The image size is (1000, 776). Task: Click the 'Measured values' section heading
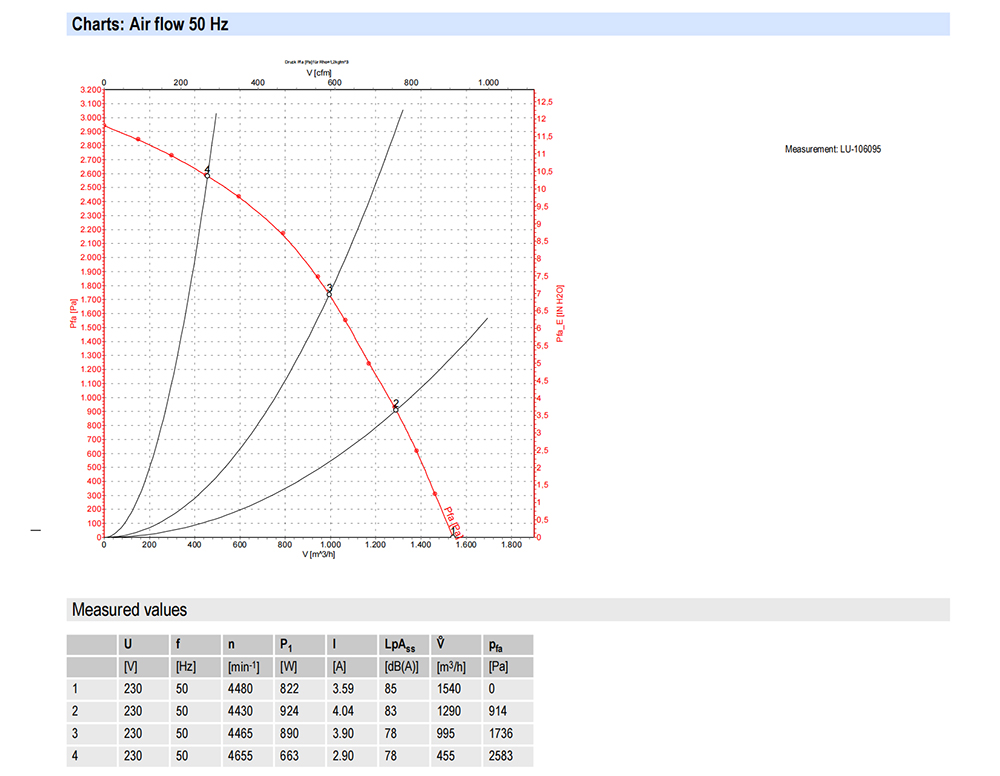click(129, 610)
